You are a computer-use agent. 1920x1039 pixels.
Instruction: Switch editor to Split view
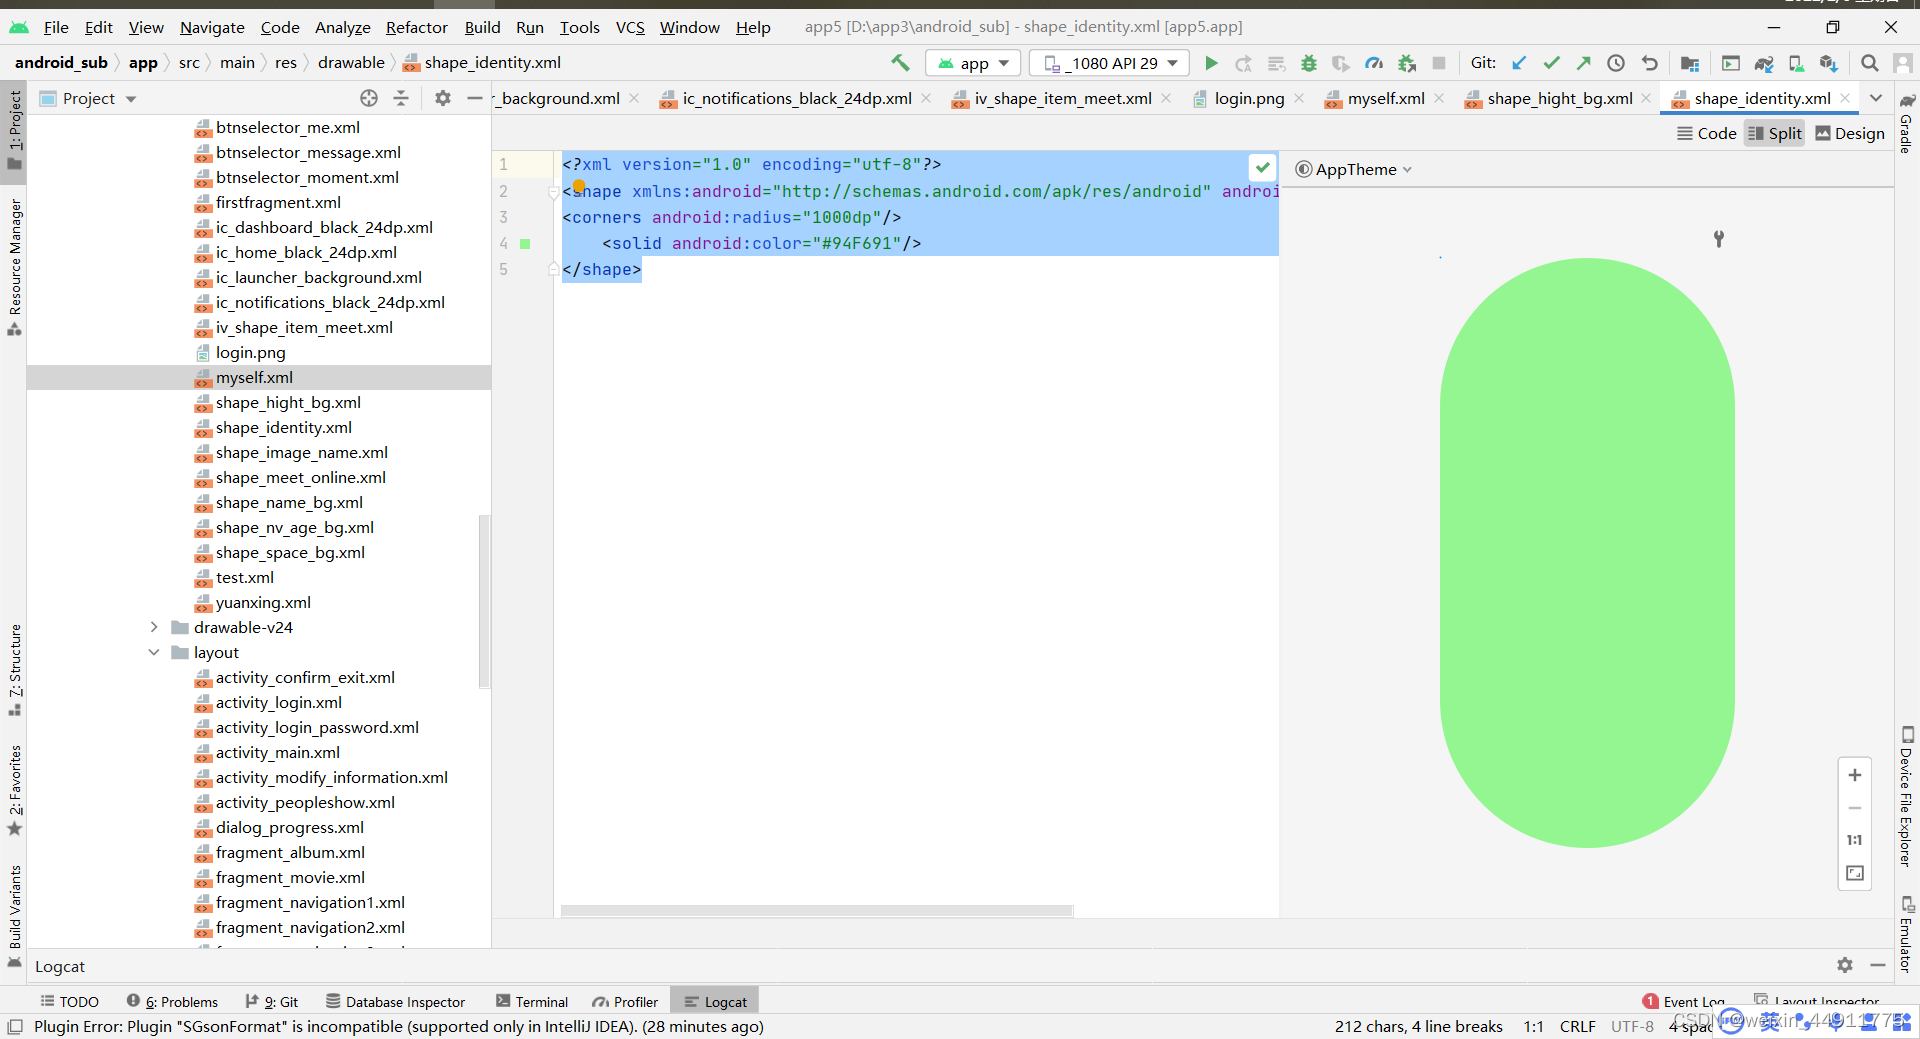click(1774, 133)
